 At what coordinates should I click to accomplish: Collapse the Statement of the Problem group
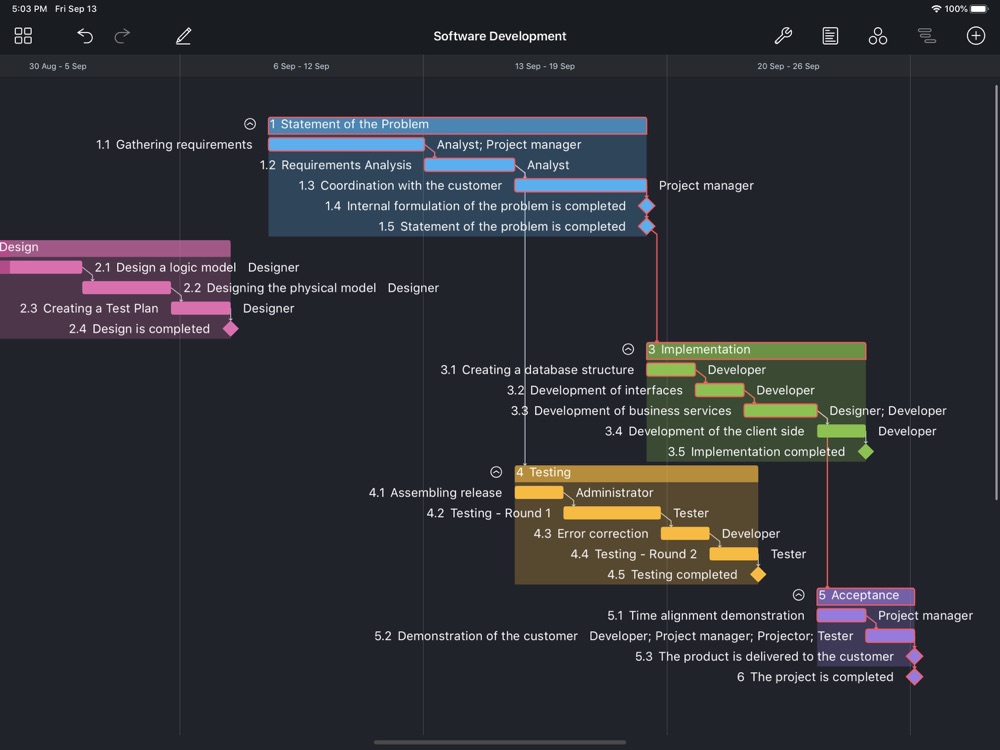coord(250,124)
